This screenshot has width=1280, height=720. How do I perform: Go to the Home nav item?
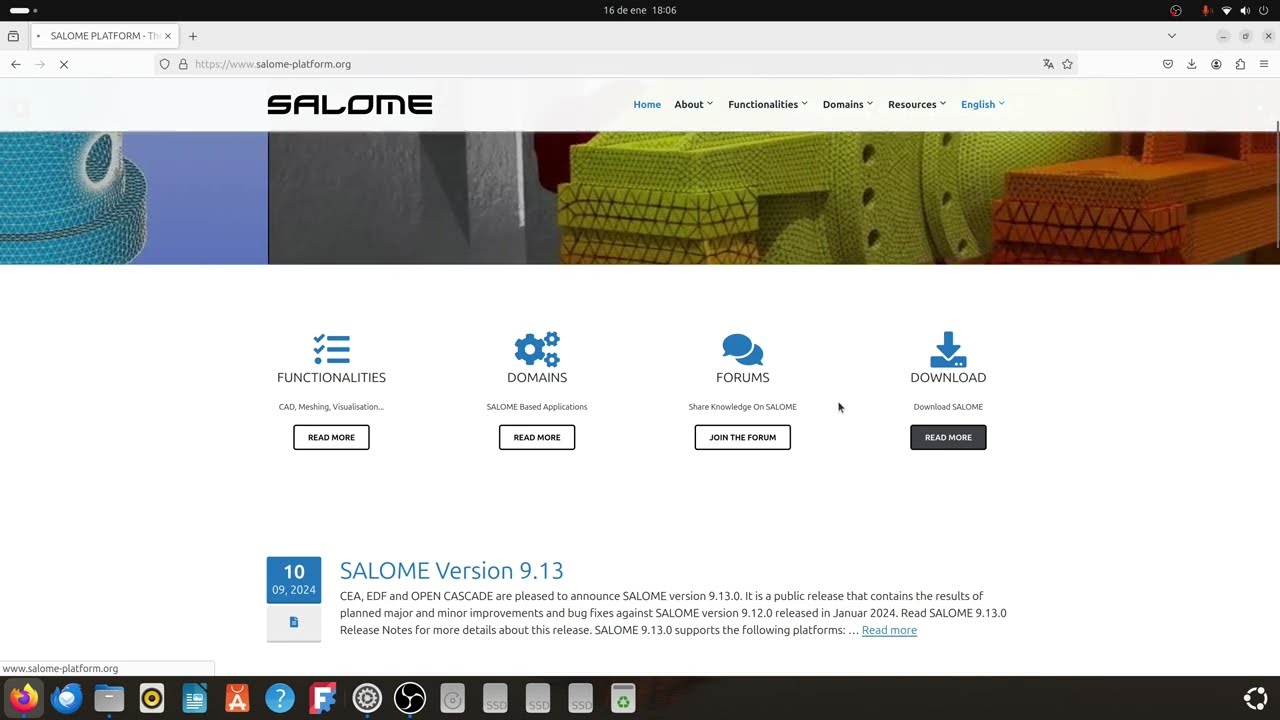pyautogui.click(x=647, y=104)
